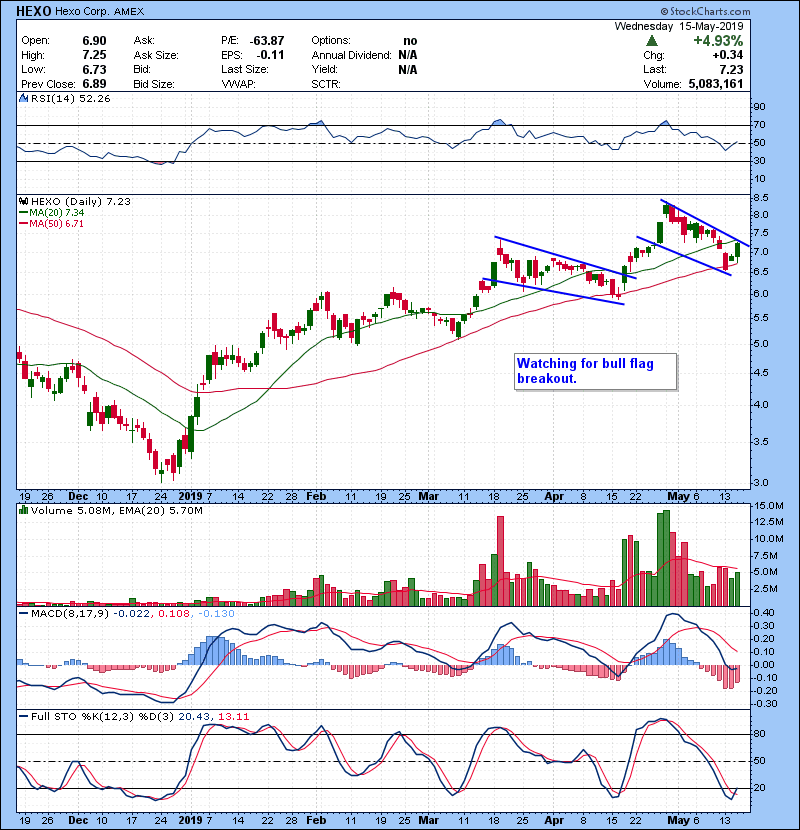Click the Open value 6.90
Image resolution: width=800 pixels, height=830 pixels.
[x=94, y=41]
